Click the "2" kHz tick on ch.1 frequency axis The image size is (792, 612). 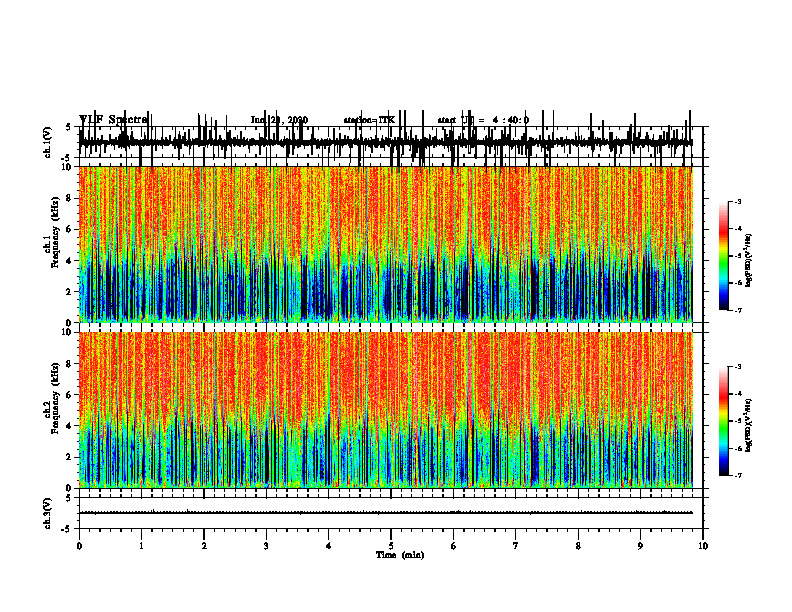coord(69,291)
